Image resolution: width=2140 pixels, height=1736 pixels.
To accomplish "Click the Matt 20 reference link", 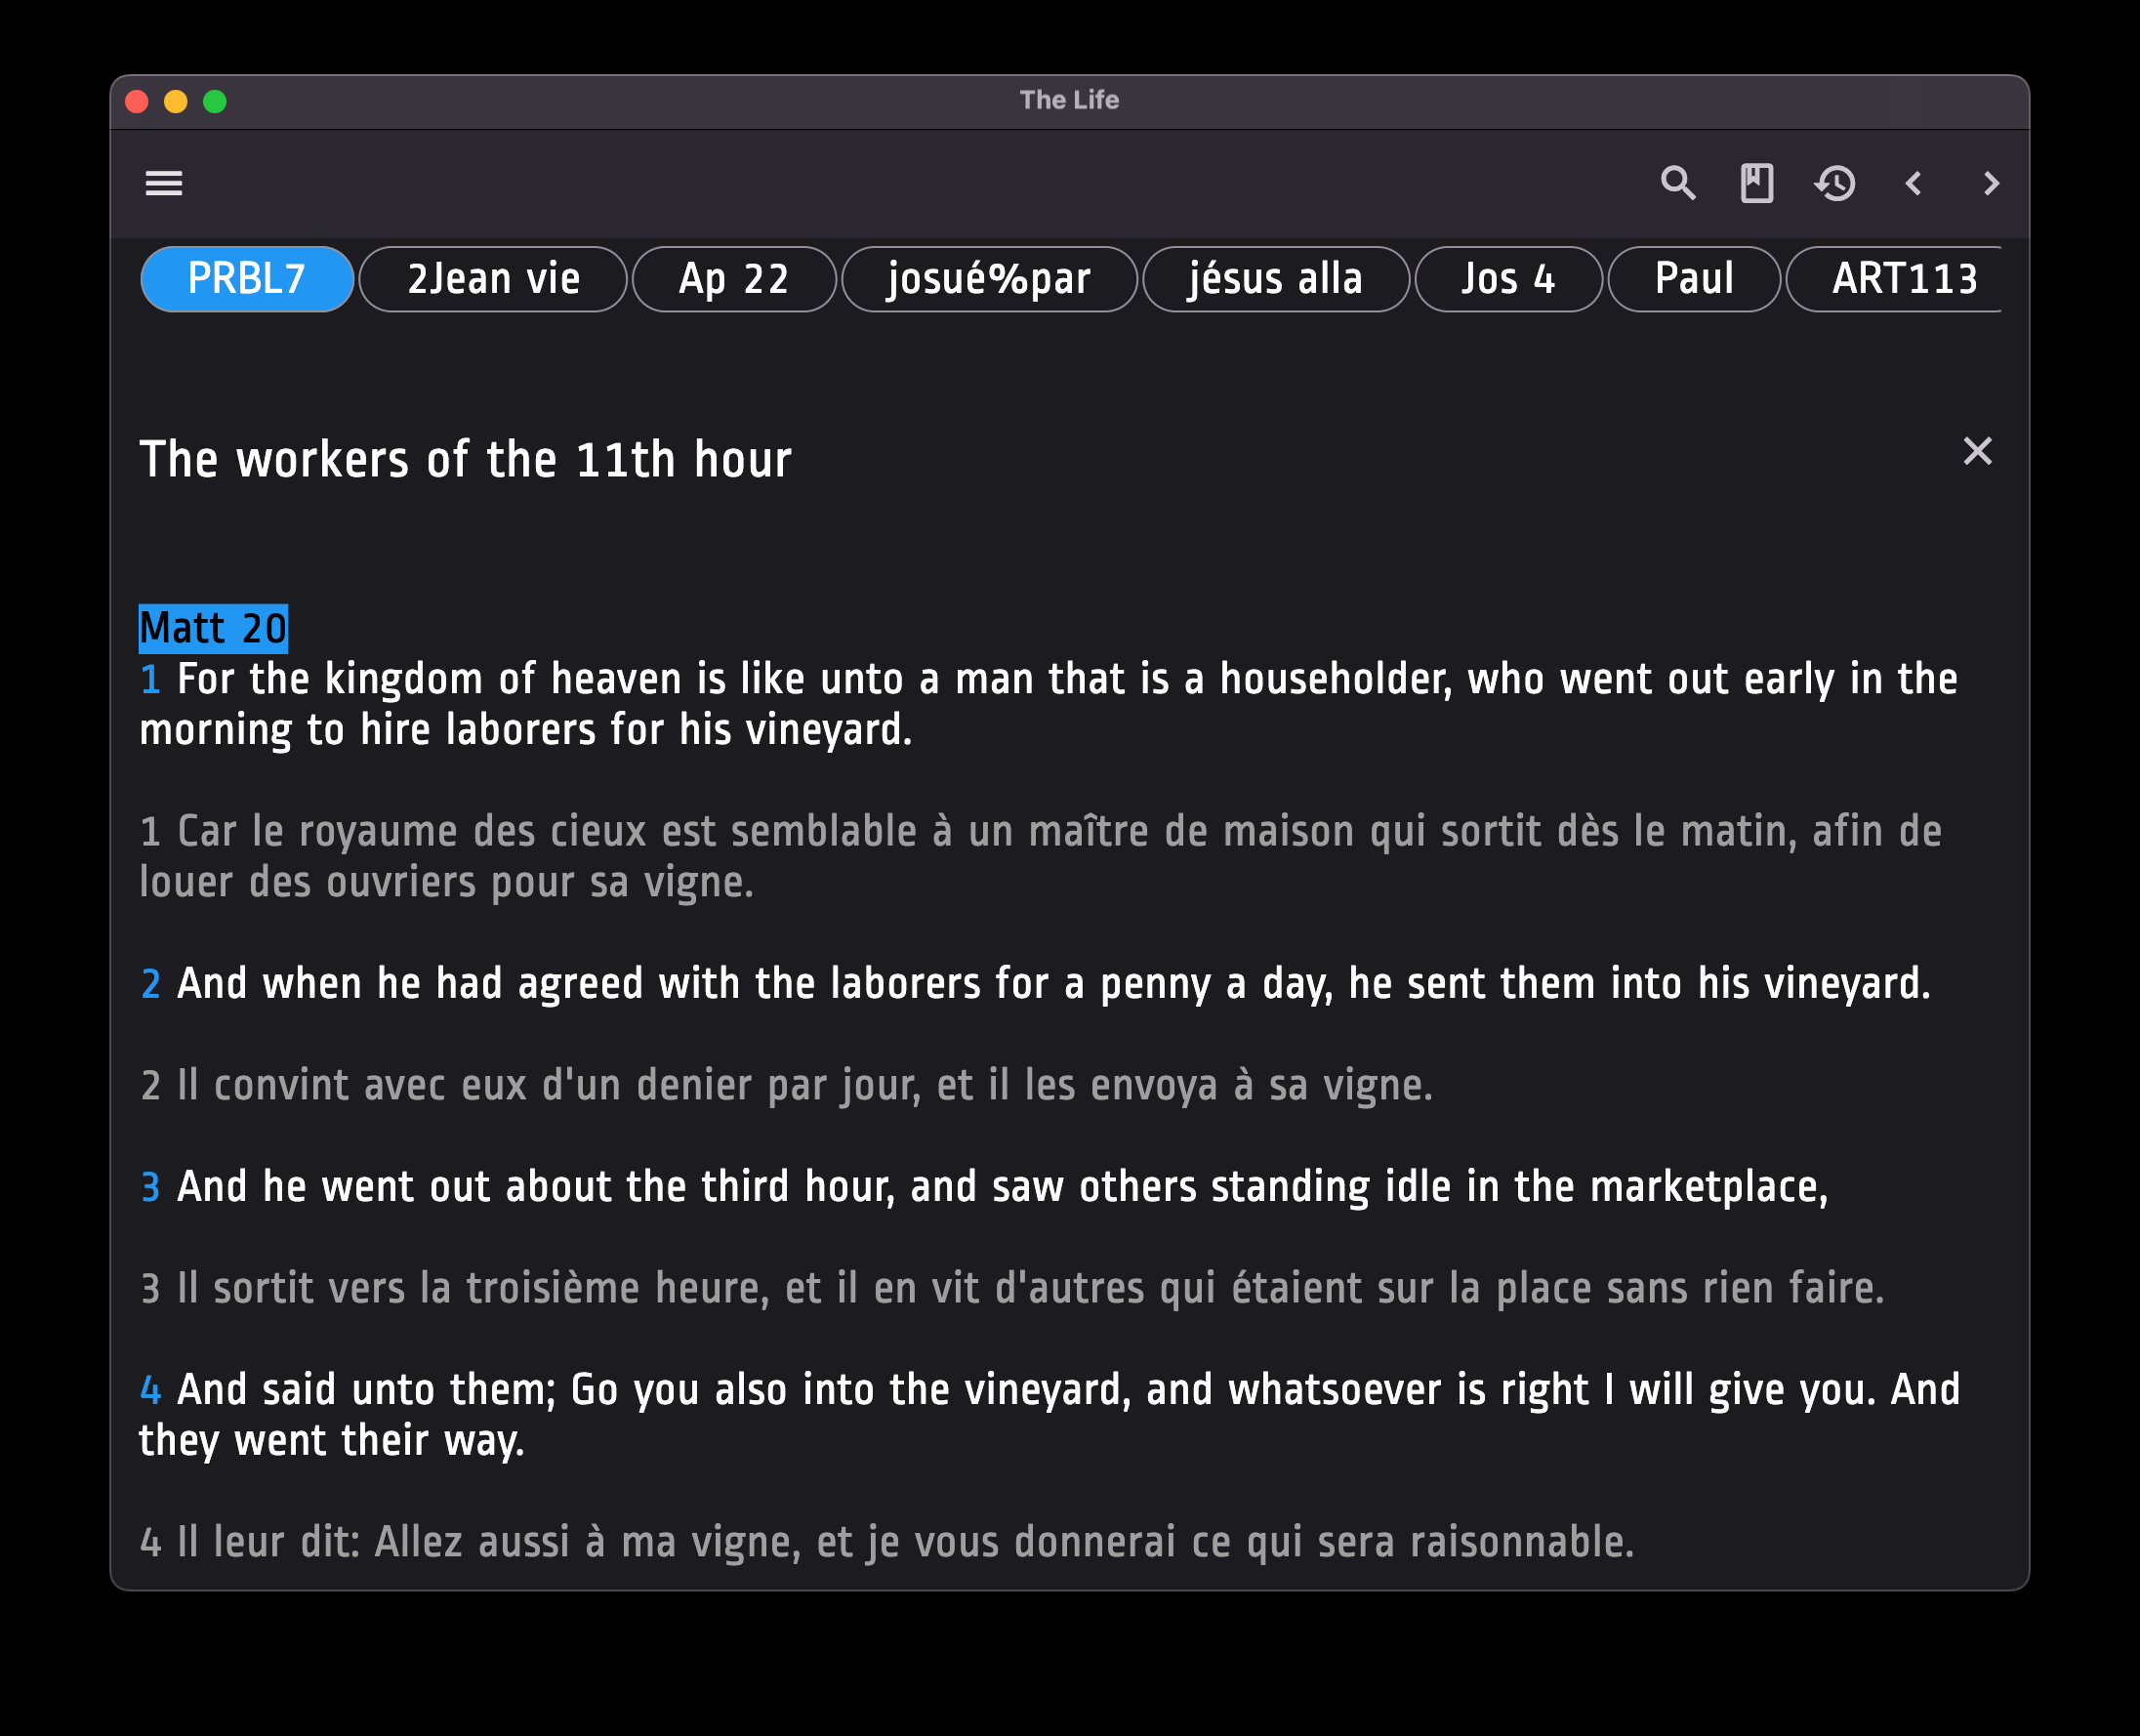I will point(213,629).
